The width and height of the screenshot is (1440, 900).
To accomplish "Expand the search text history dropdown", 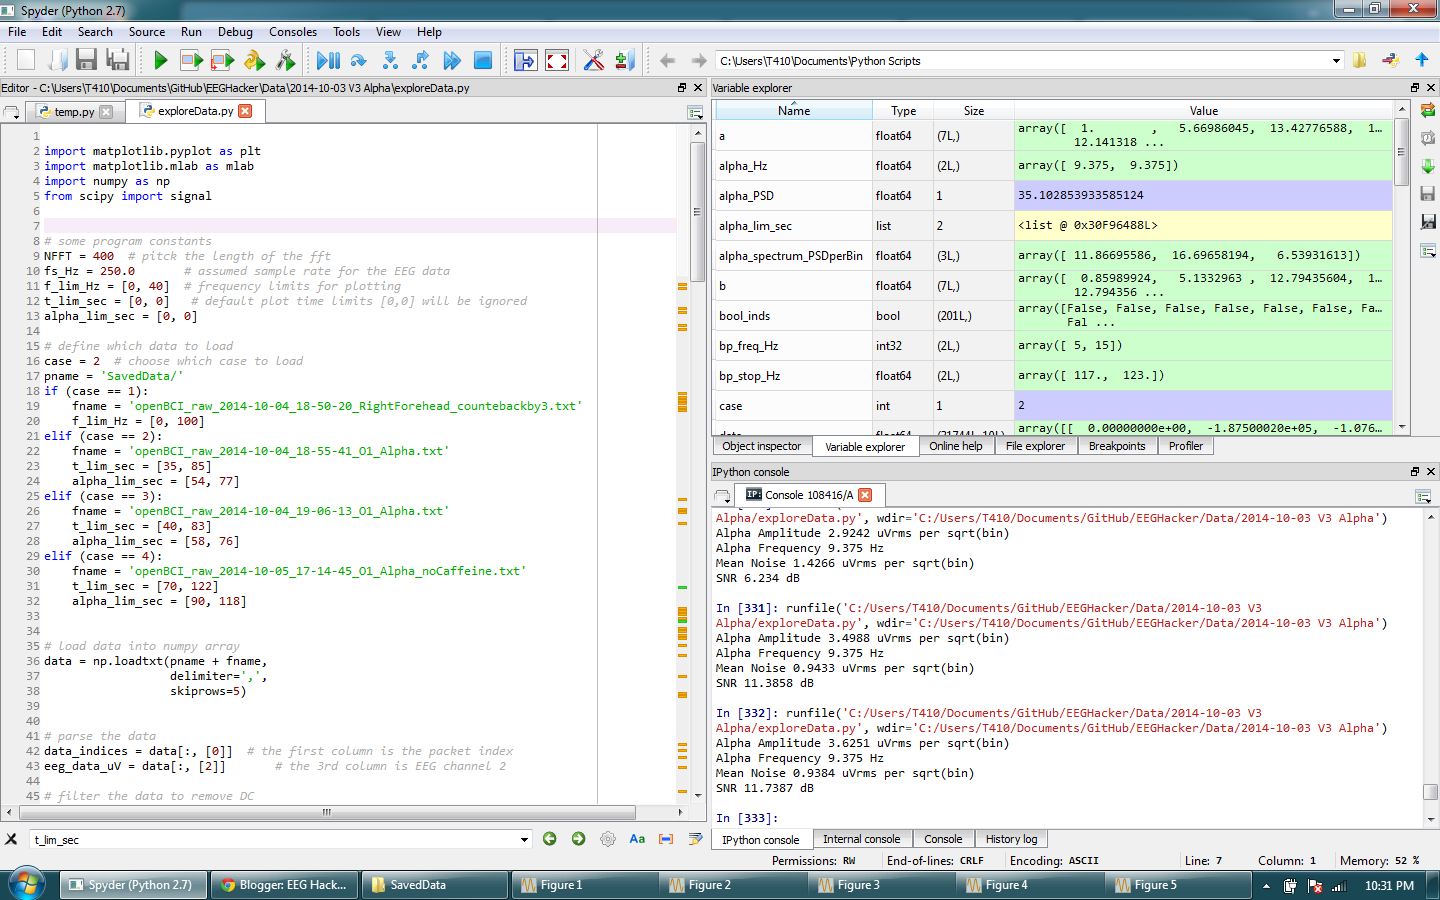I will (524, 840).
